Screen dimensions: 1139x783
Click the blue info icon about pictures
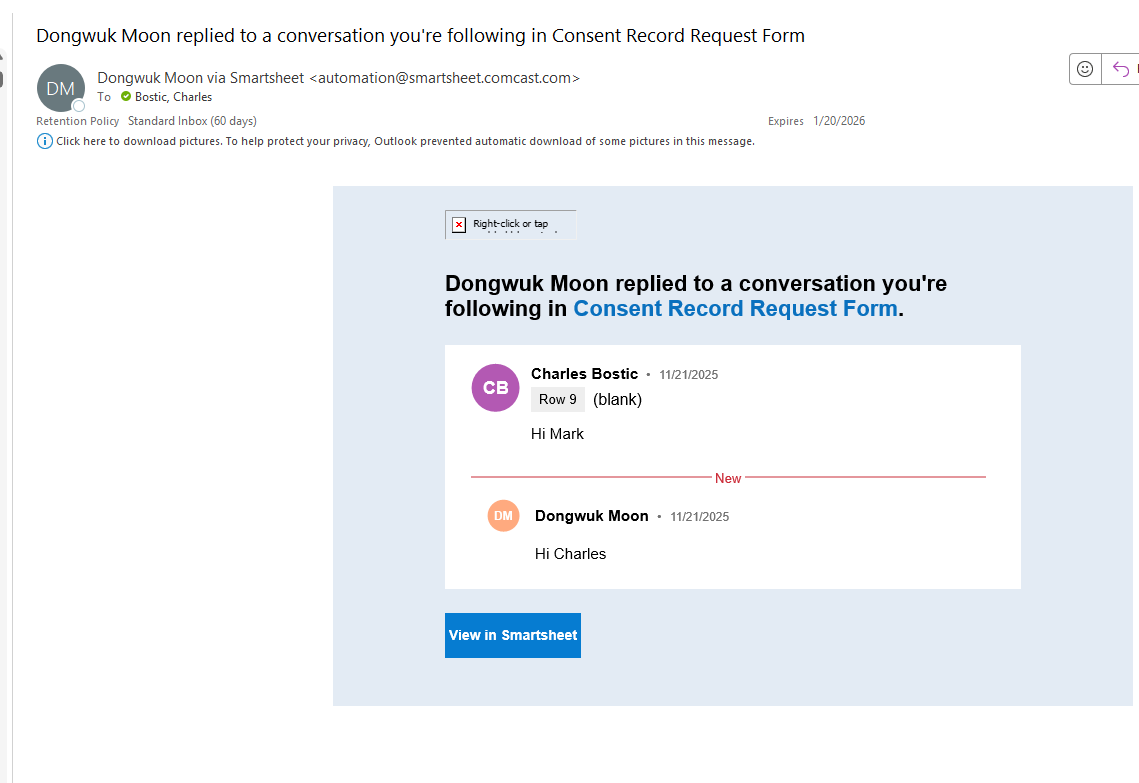(x=44, y=141)
